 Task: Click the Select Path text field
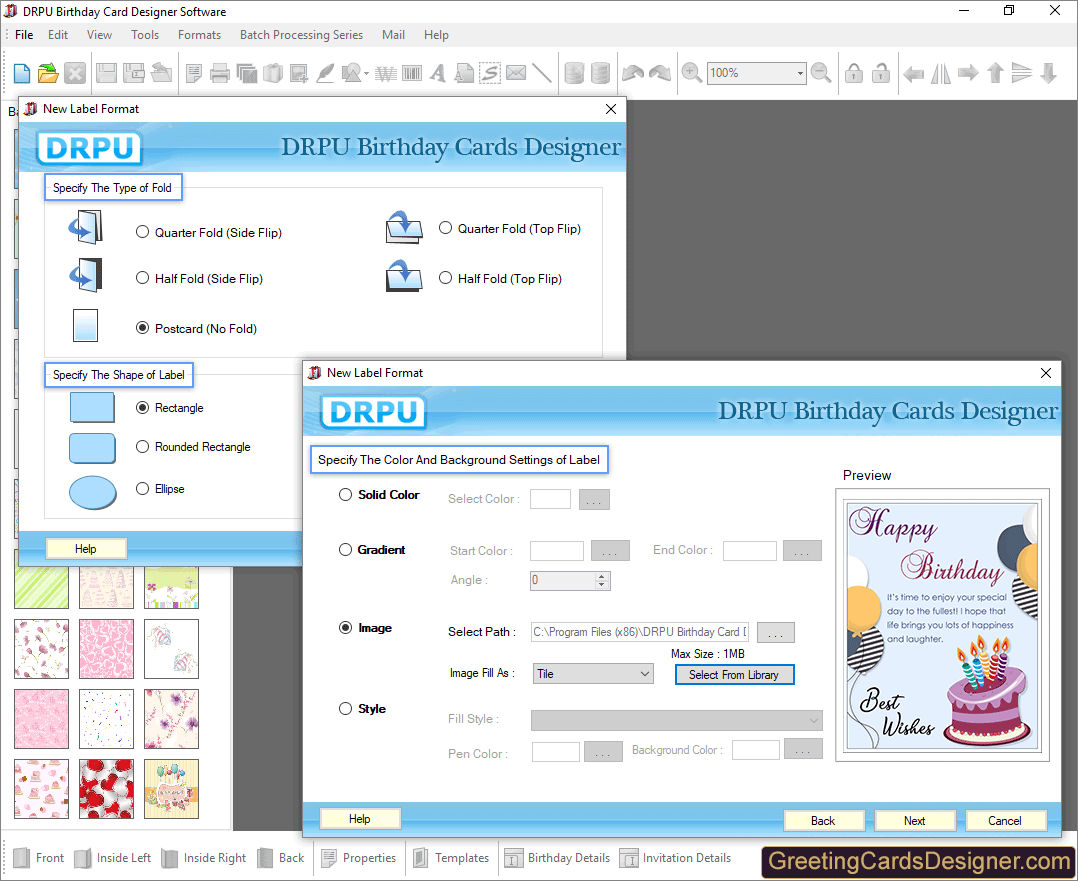tap(640, 632)
